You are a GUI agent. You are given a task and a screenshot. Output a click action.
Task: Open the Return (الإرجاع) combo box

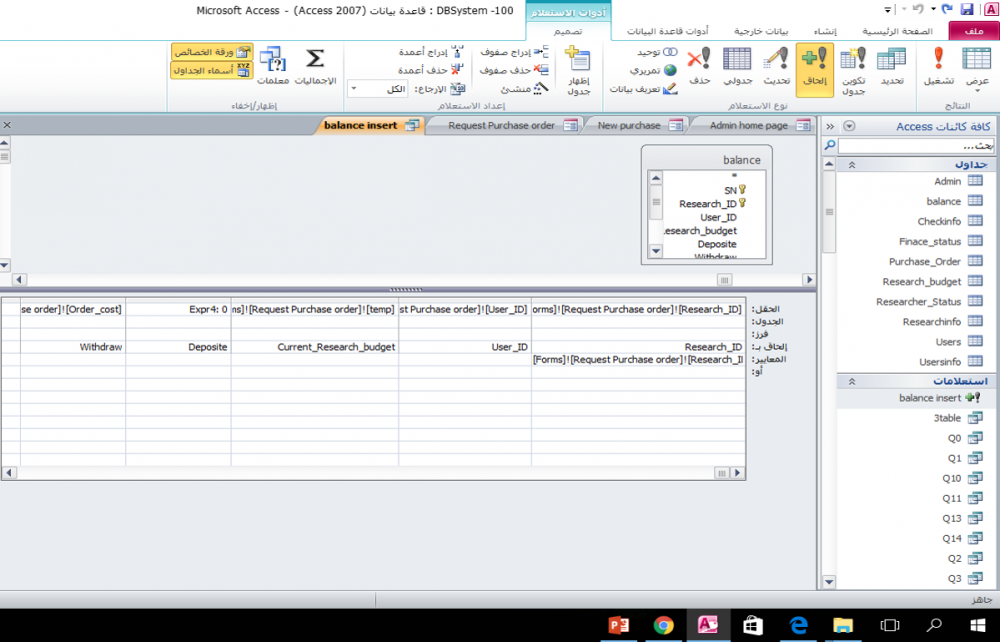point(377,89)
